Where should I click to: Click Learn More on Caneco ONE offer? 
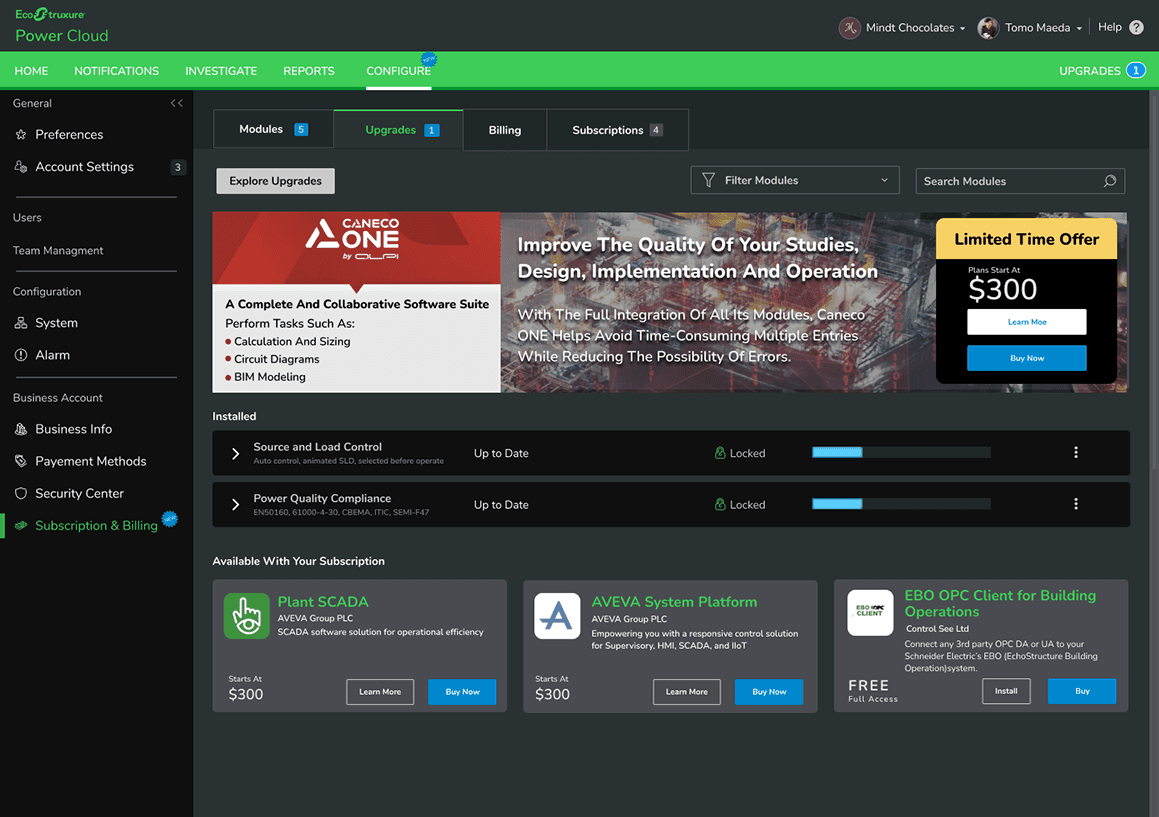(x=1027, y=322)
